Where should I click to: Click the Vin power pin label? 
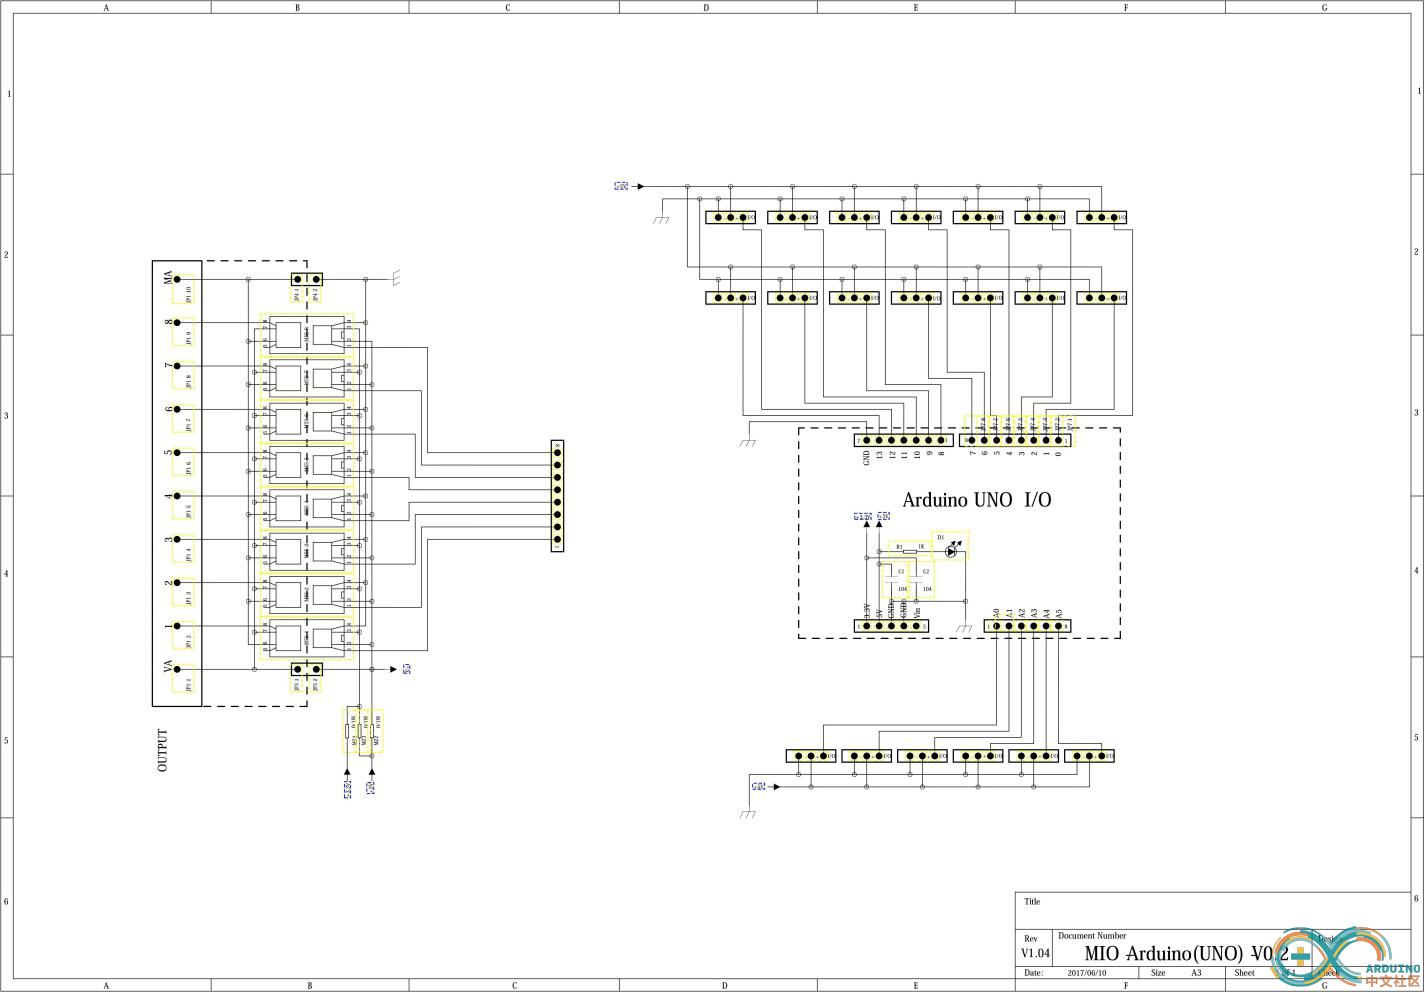(x=917, y=612)
